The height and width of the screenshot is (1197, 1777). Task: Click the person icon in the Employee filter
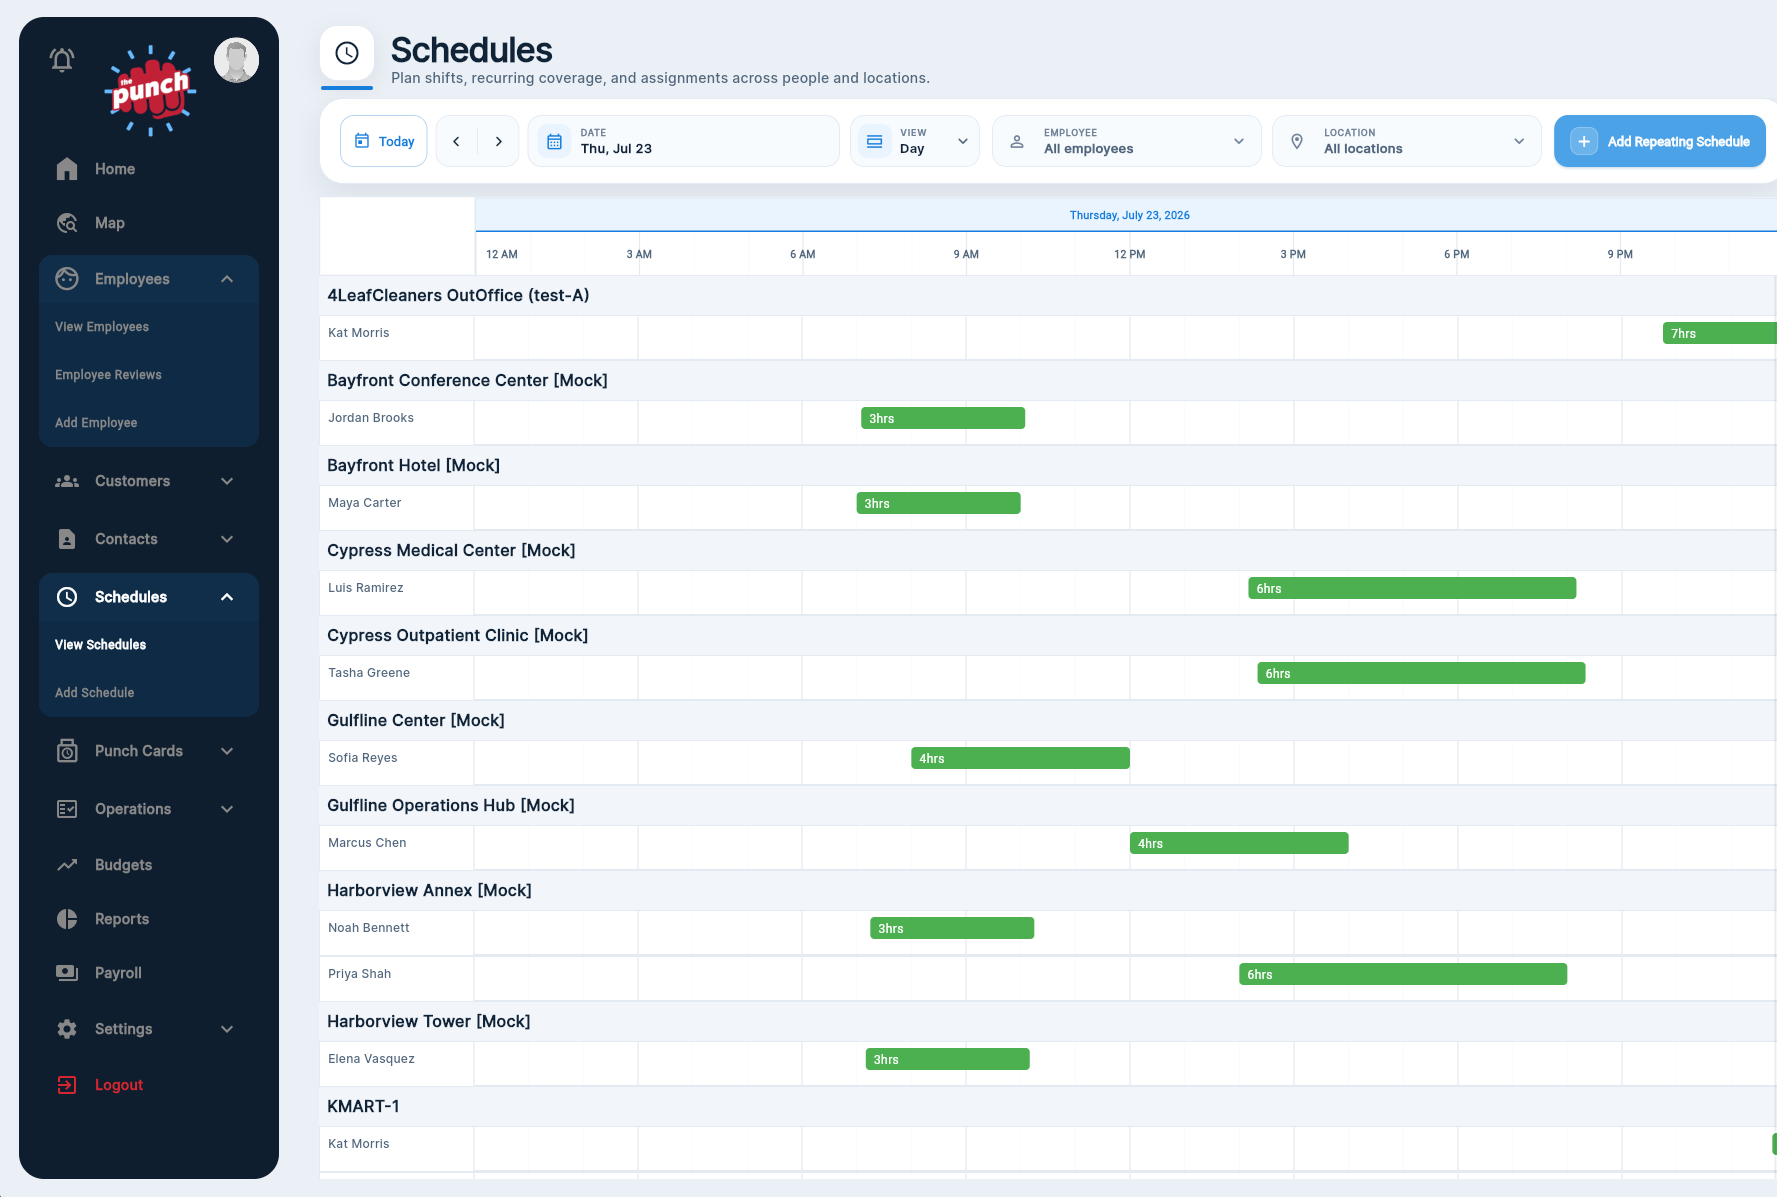[x=1017, y=141]
